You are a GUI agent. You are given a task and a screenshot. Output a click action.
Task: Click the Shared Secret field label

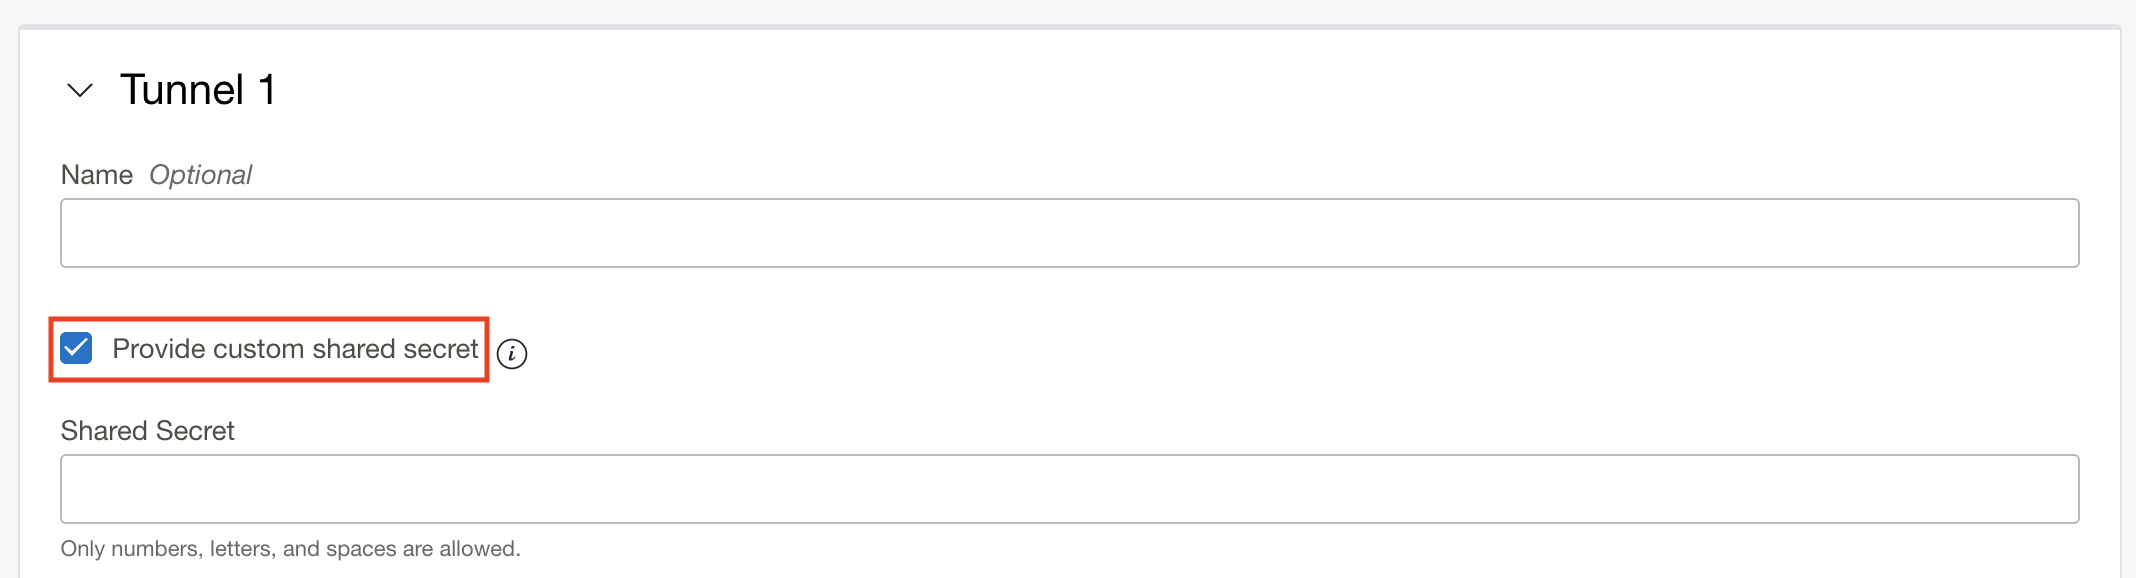(x=147, y=431)
